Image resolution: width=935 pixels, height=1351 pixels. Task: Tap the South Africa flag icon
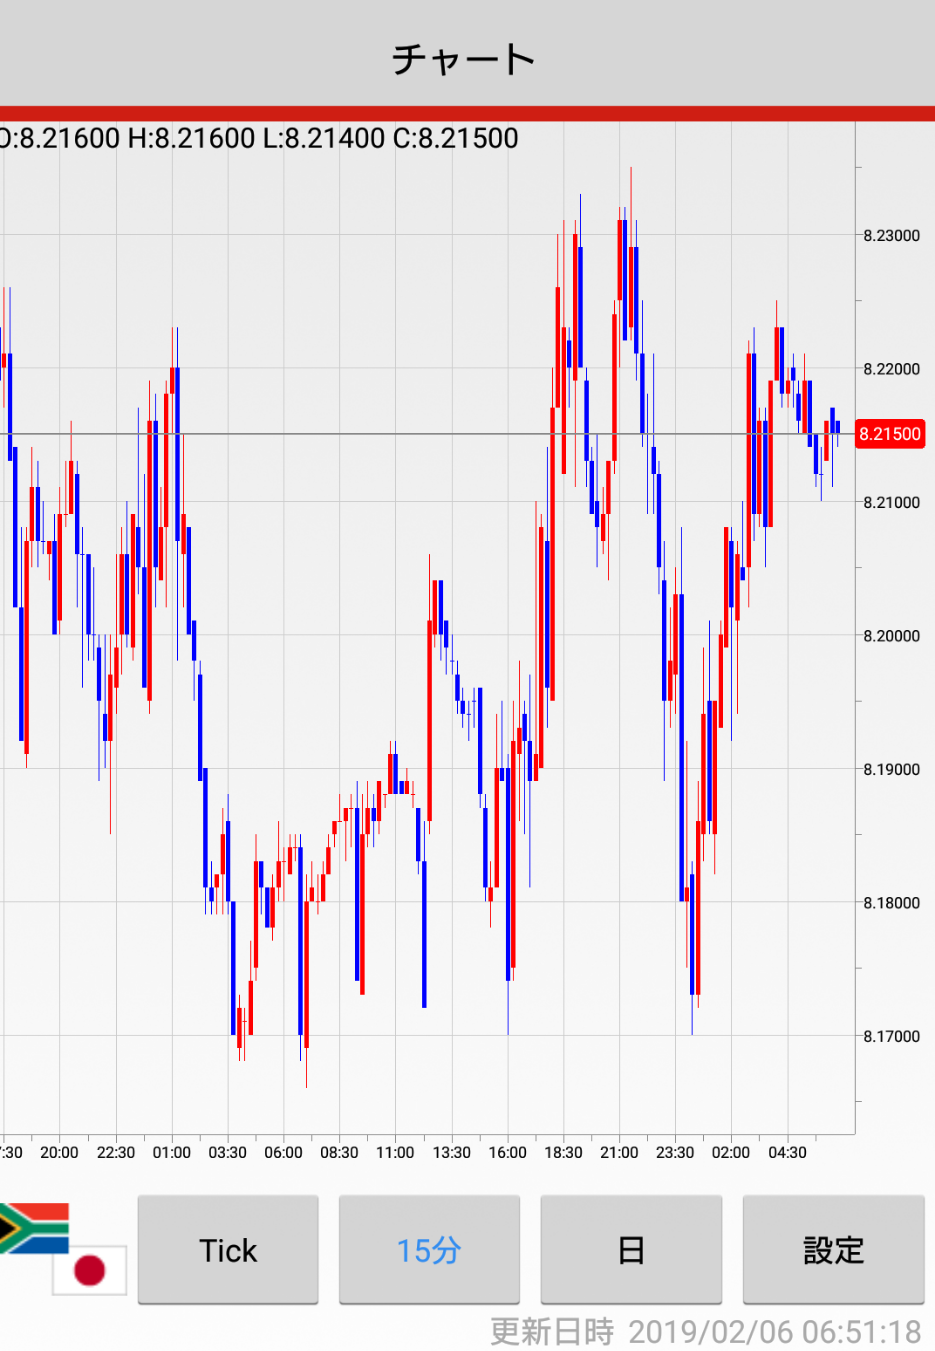click(34, 1228)
